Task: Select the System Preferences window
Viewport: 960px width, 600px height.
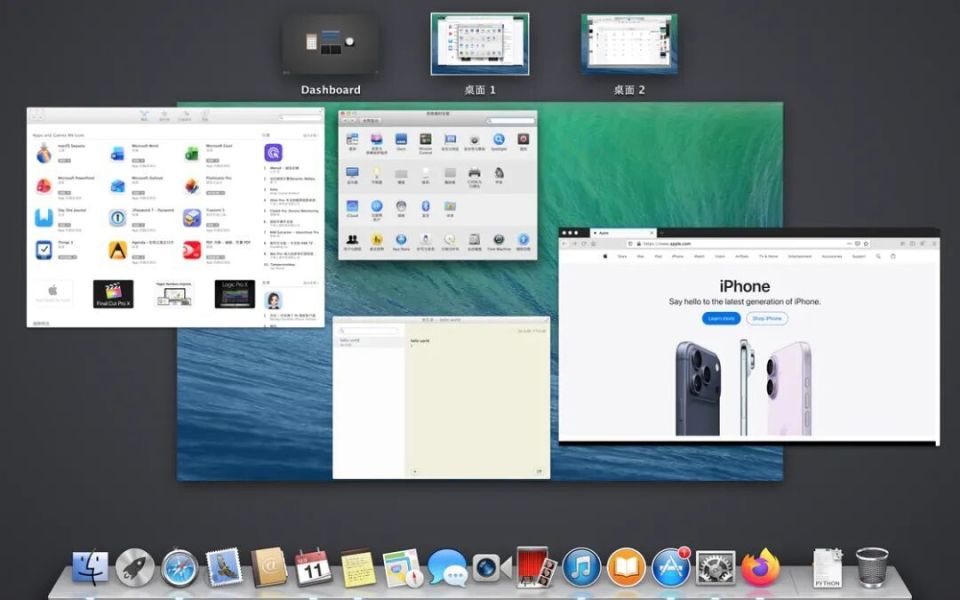Action: pos(438,185)
